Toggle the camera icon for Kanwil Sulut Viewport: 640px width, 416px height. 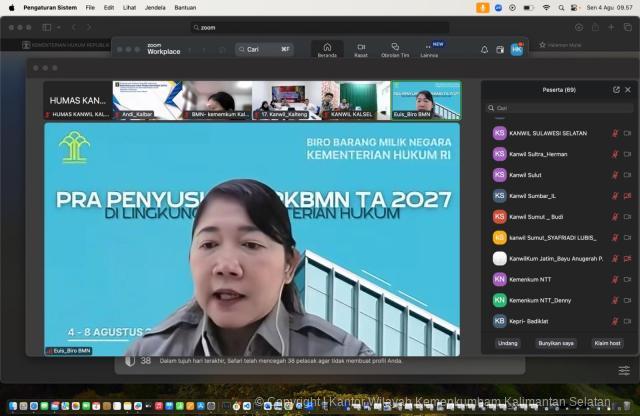[627, 175]
